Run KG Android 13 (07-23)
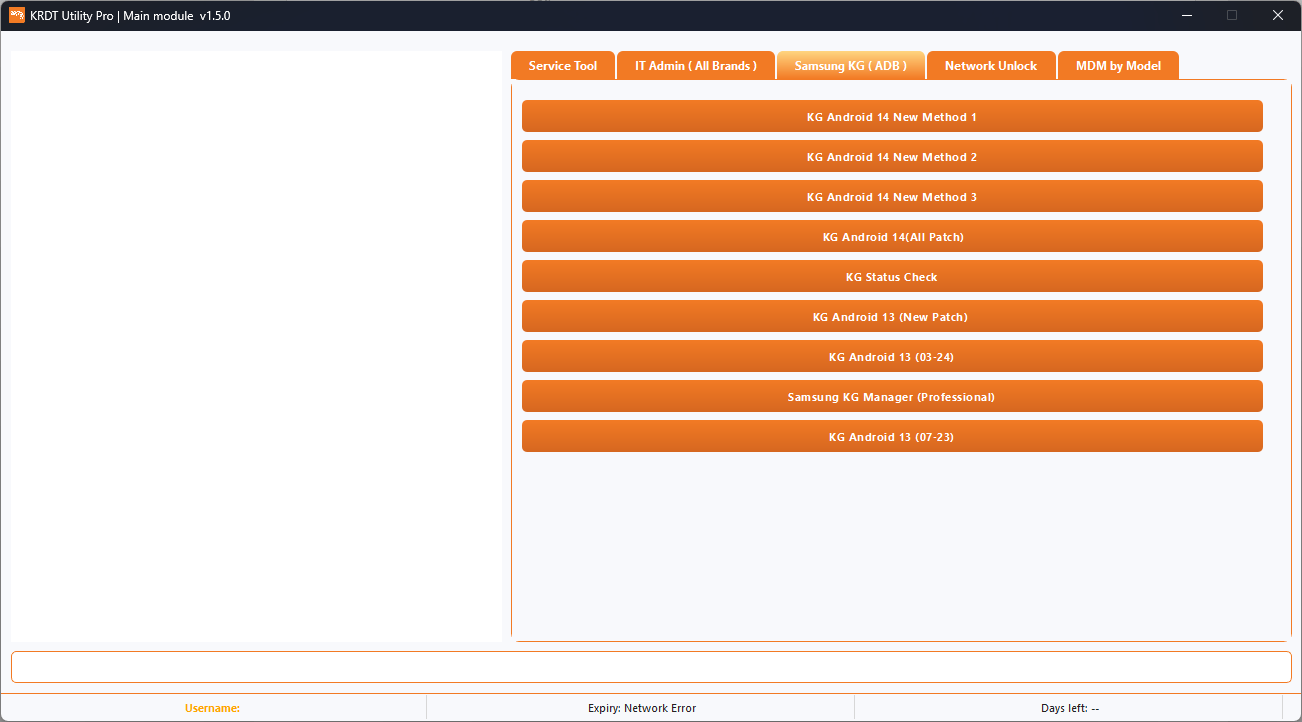 (891, 436)
